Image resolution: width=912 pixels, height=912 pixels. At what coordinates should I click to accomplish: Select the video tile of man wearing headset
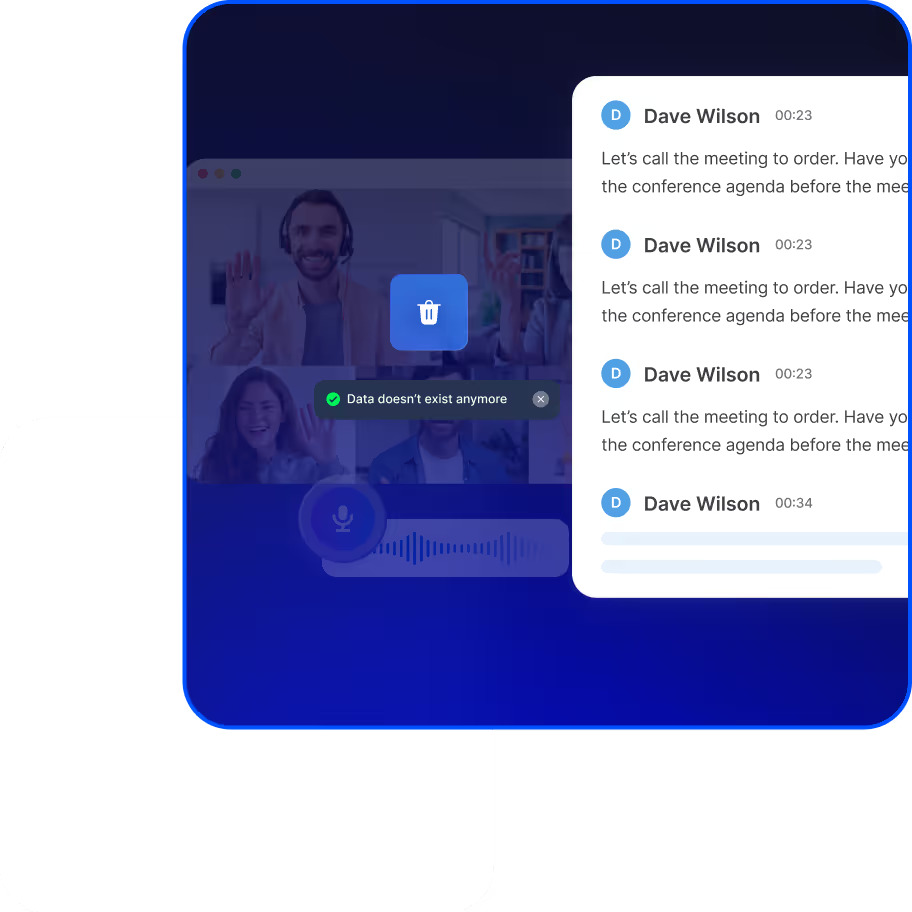click(x=300, y=270)
